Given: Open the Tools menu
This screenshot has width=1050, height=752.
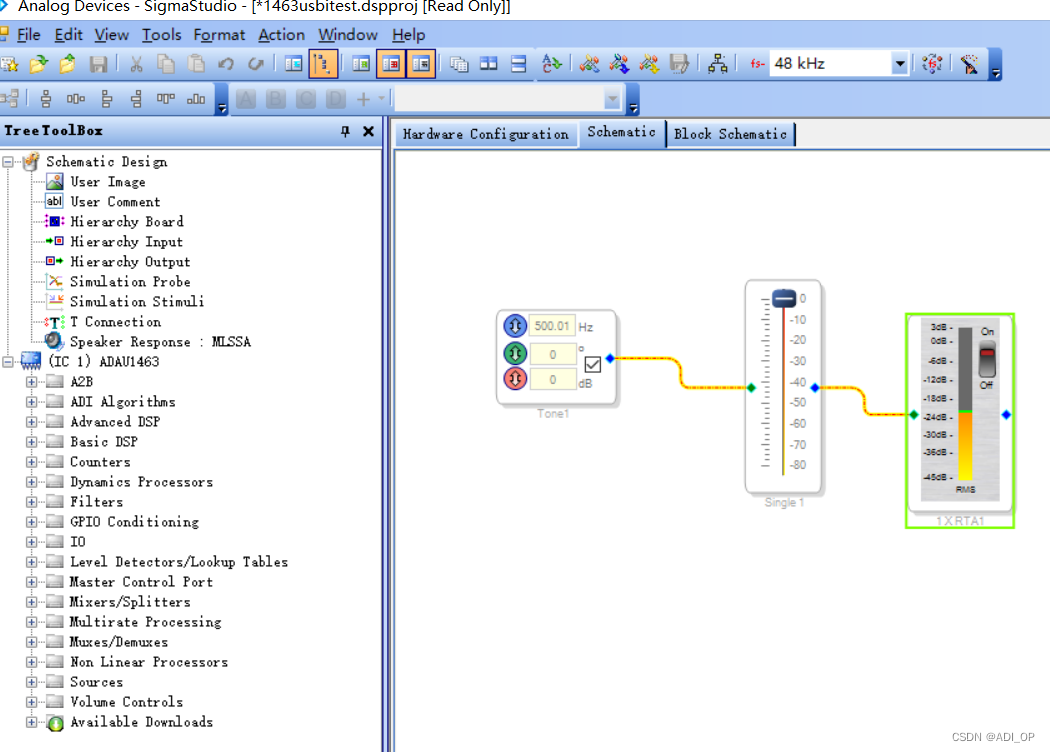Looking at the screenshot, I should tap(161, 35).
